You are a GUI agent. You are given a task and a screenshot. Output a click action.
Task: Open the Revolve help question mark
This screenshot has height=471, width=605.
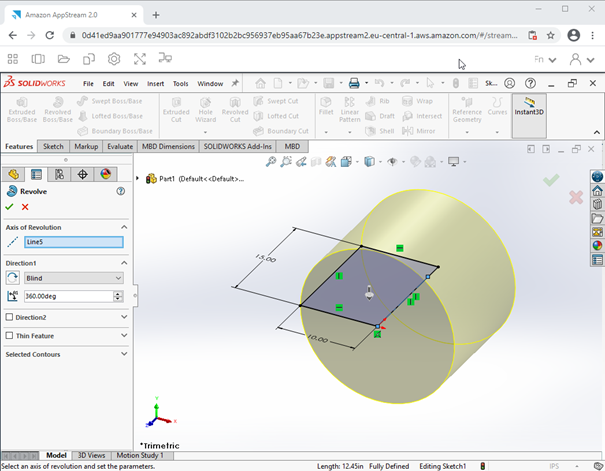tap(121, 191)
